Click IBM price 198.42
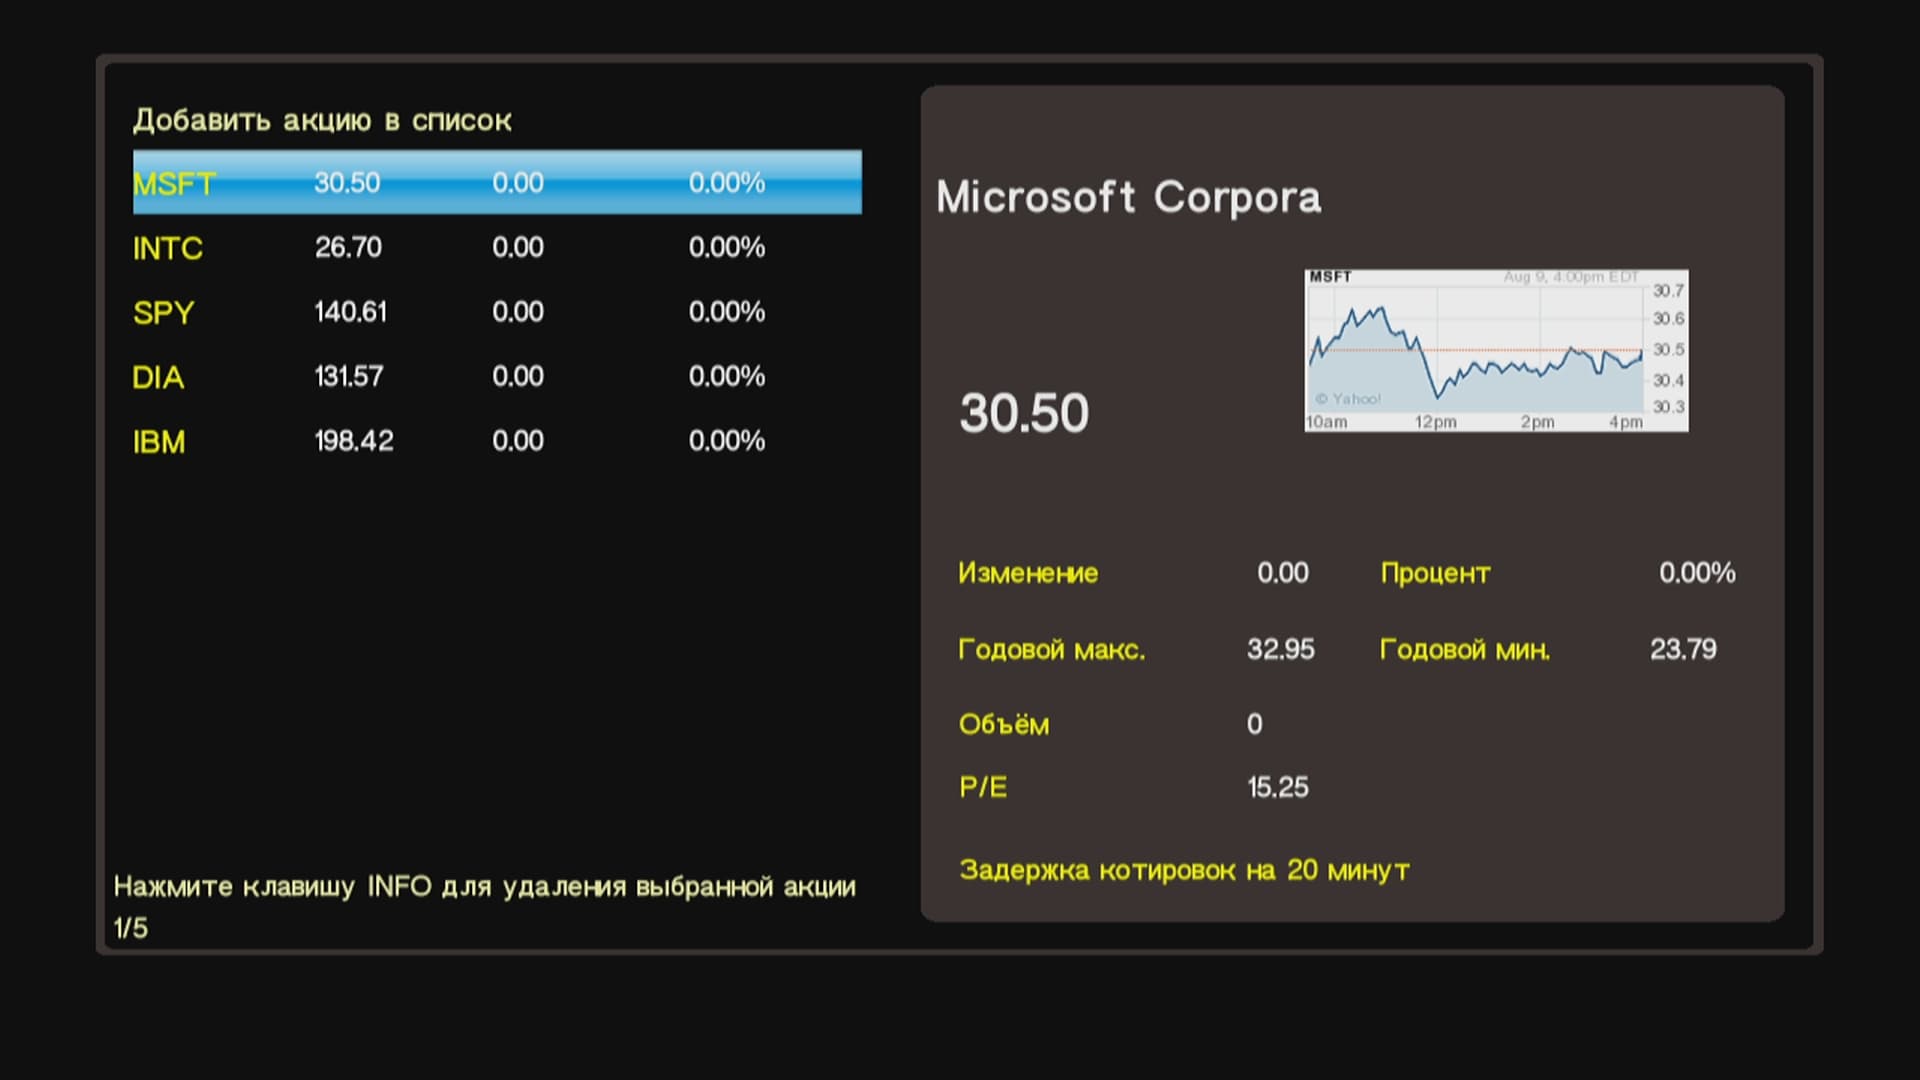 tap(354, 441)
